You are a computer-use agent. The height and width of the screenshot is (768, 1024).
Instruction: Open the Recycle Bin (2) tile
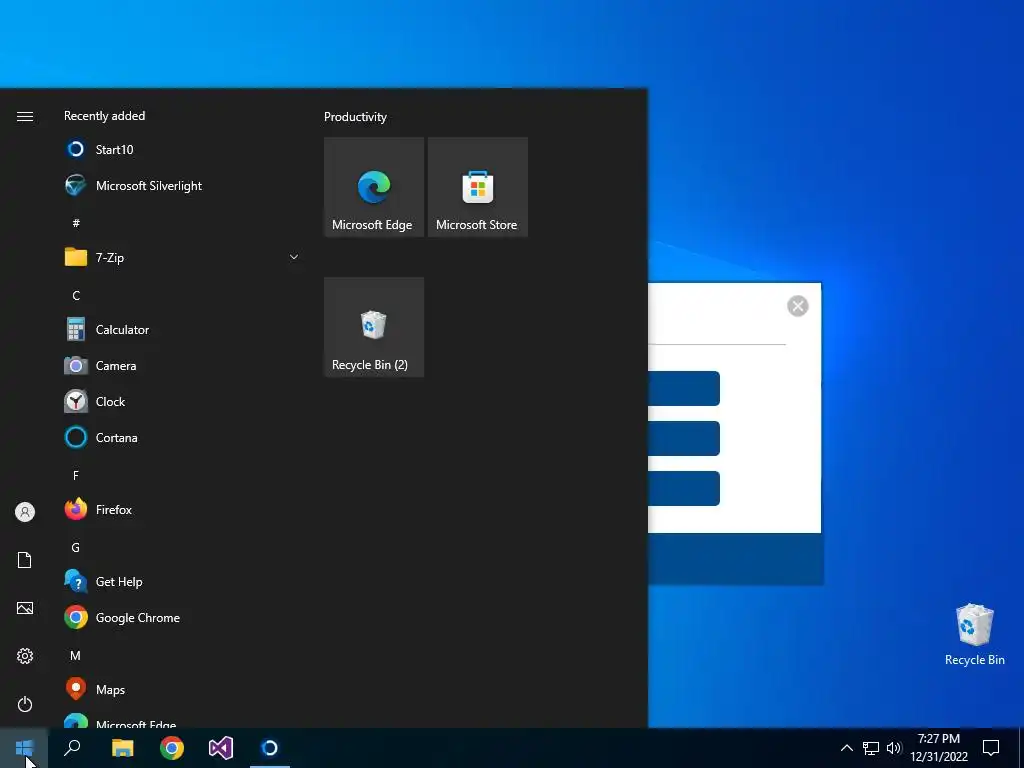pos(374,327)
